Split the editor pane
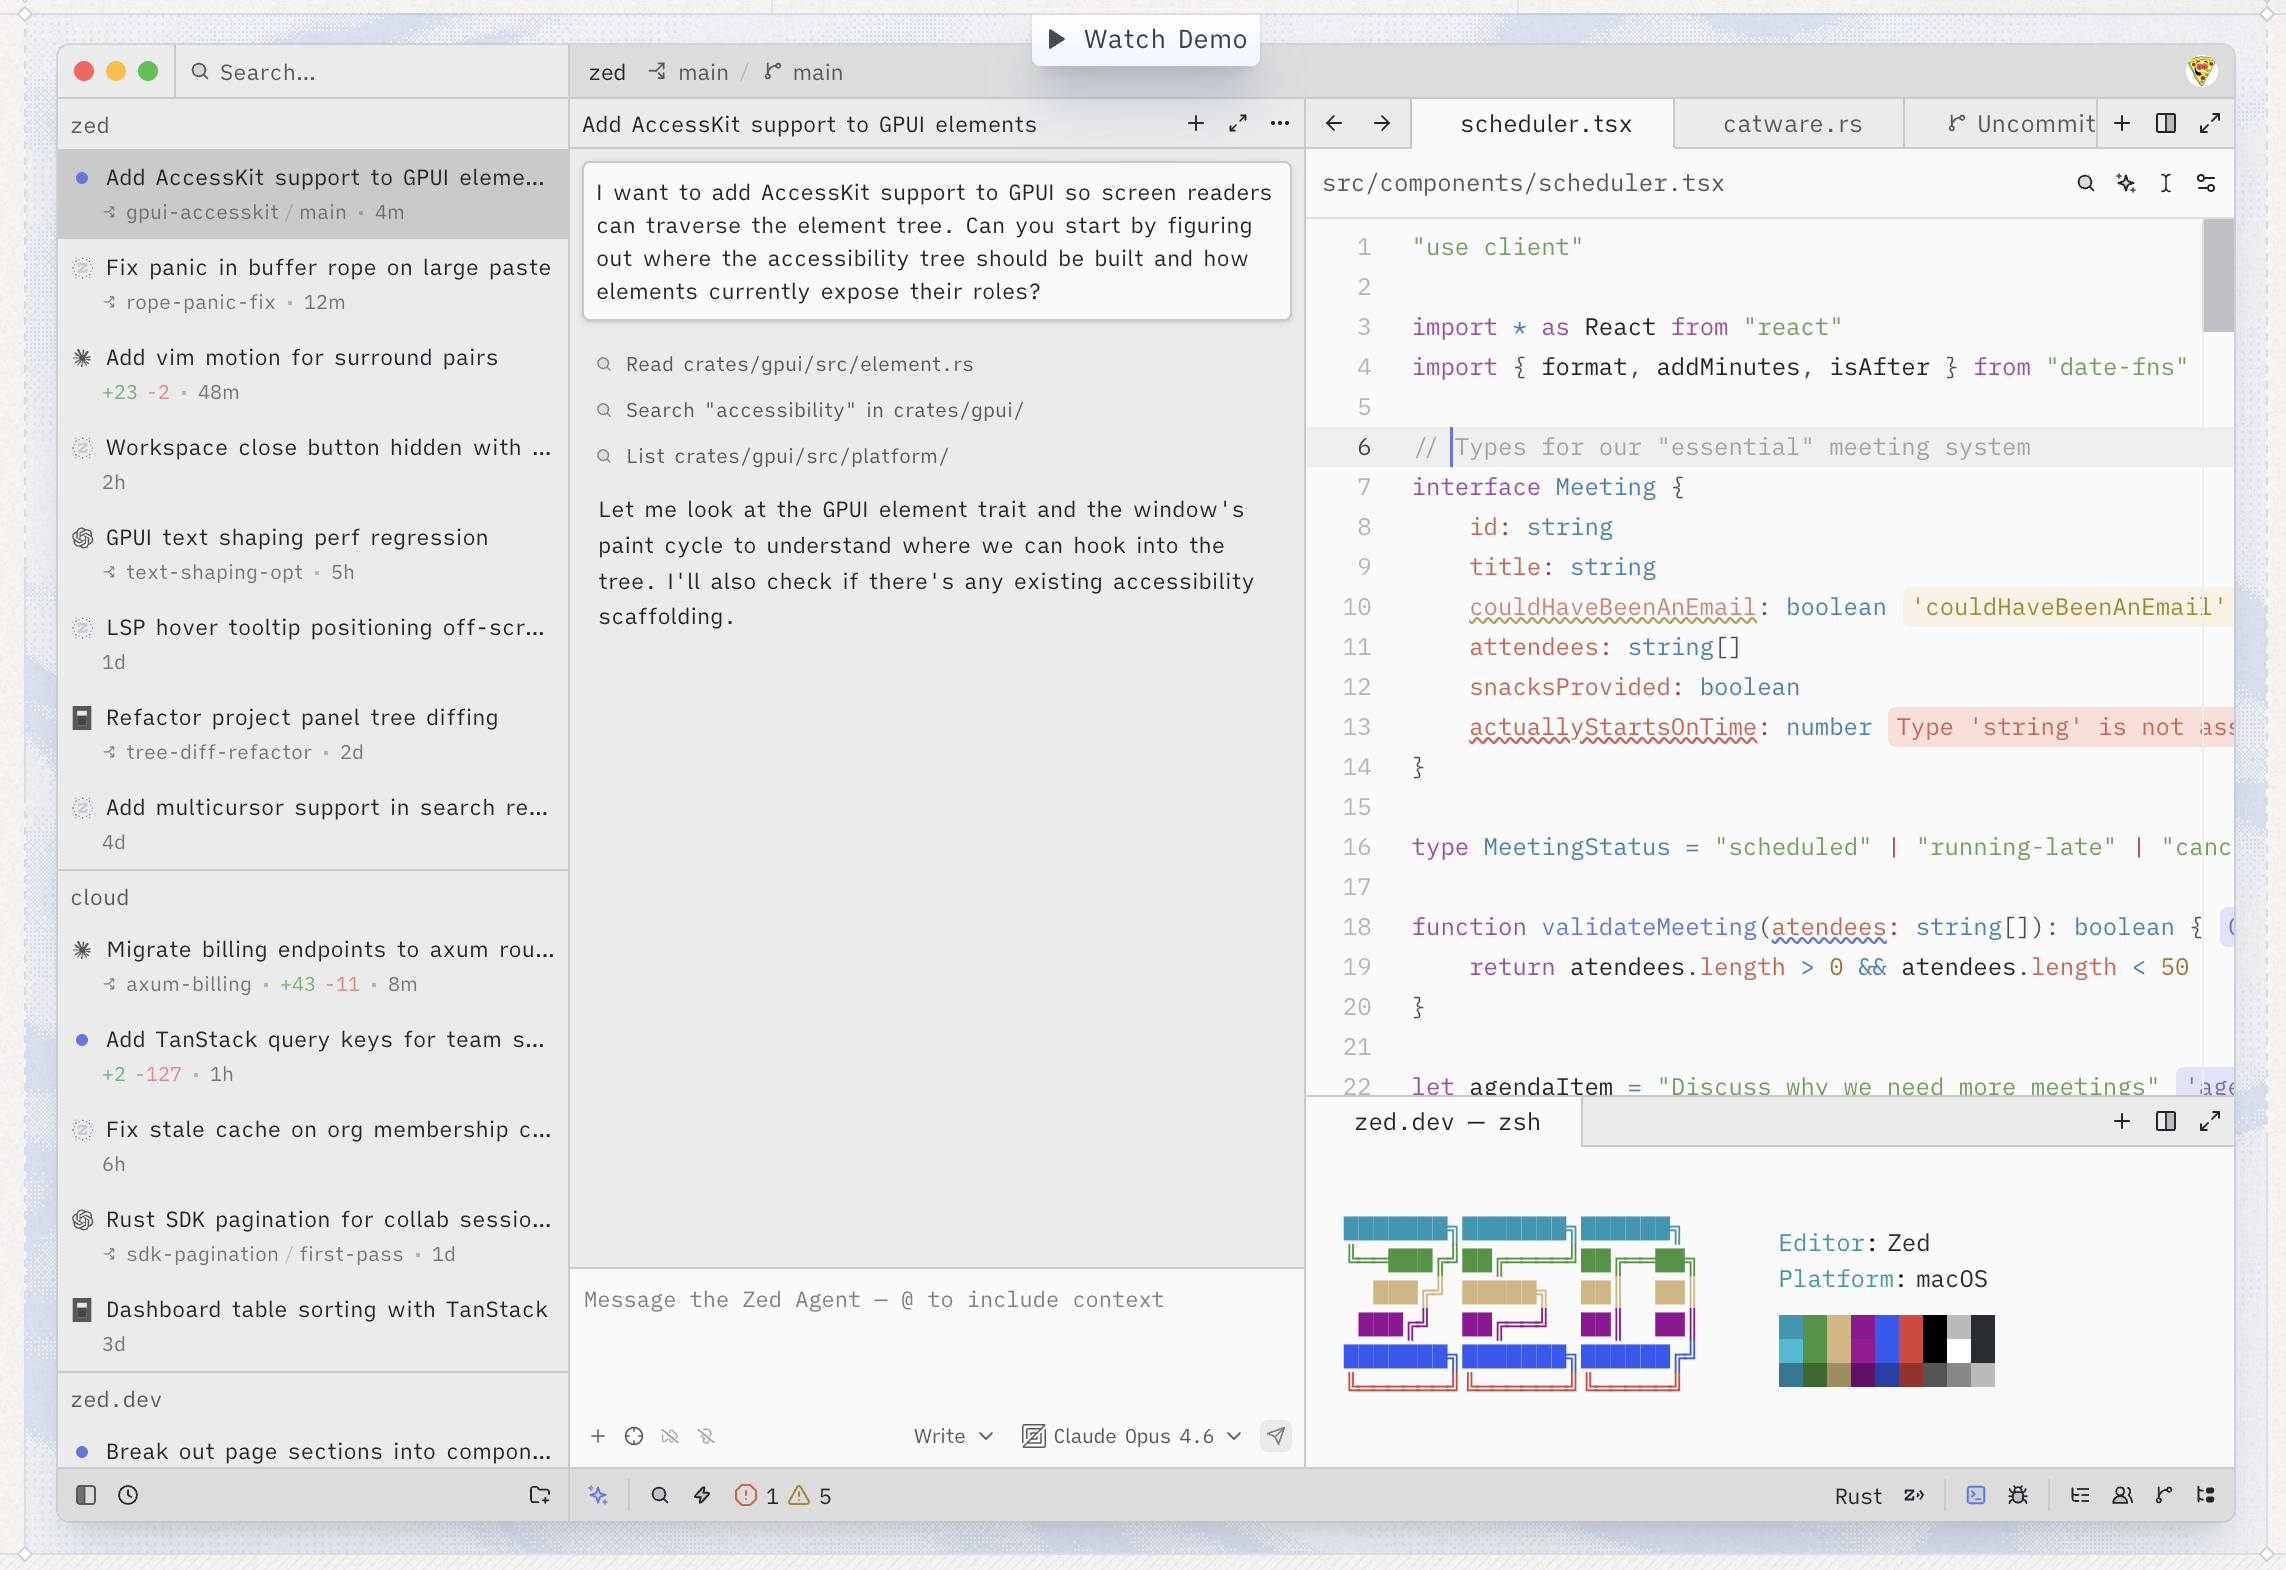The height and width of the screenshot is (1570, 2286). [x=2166, y=123]
